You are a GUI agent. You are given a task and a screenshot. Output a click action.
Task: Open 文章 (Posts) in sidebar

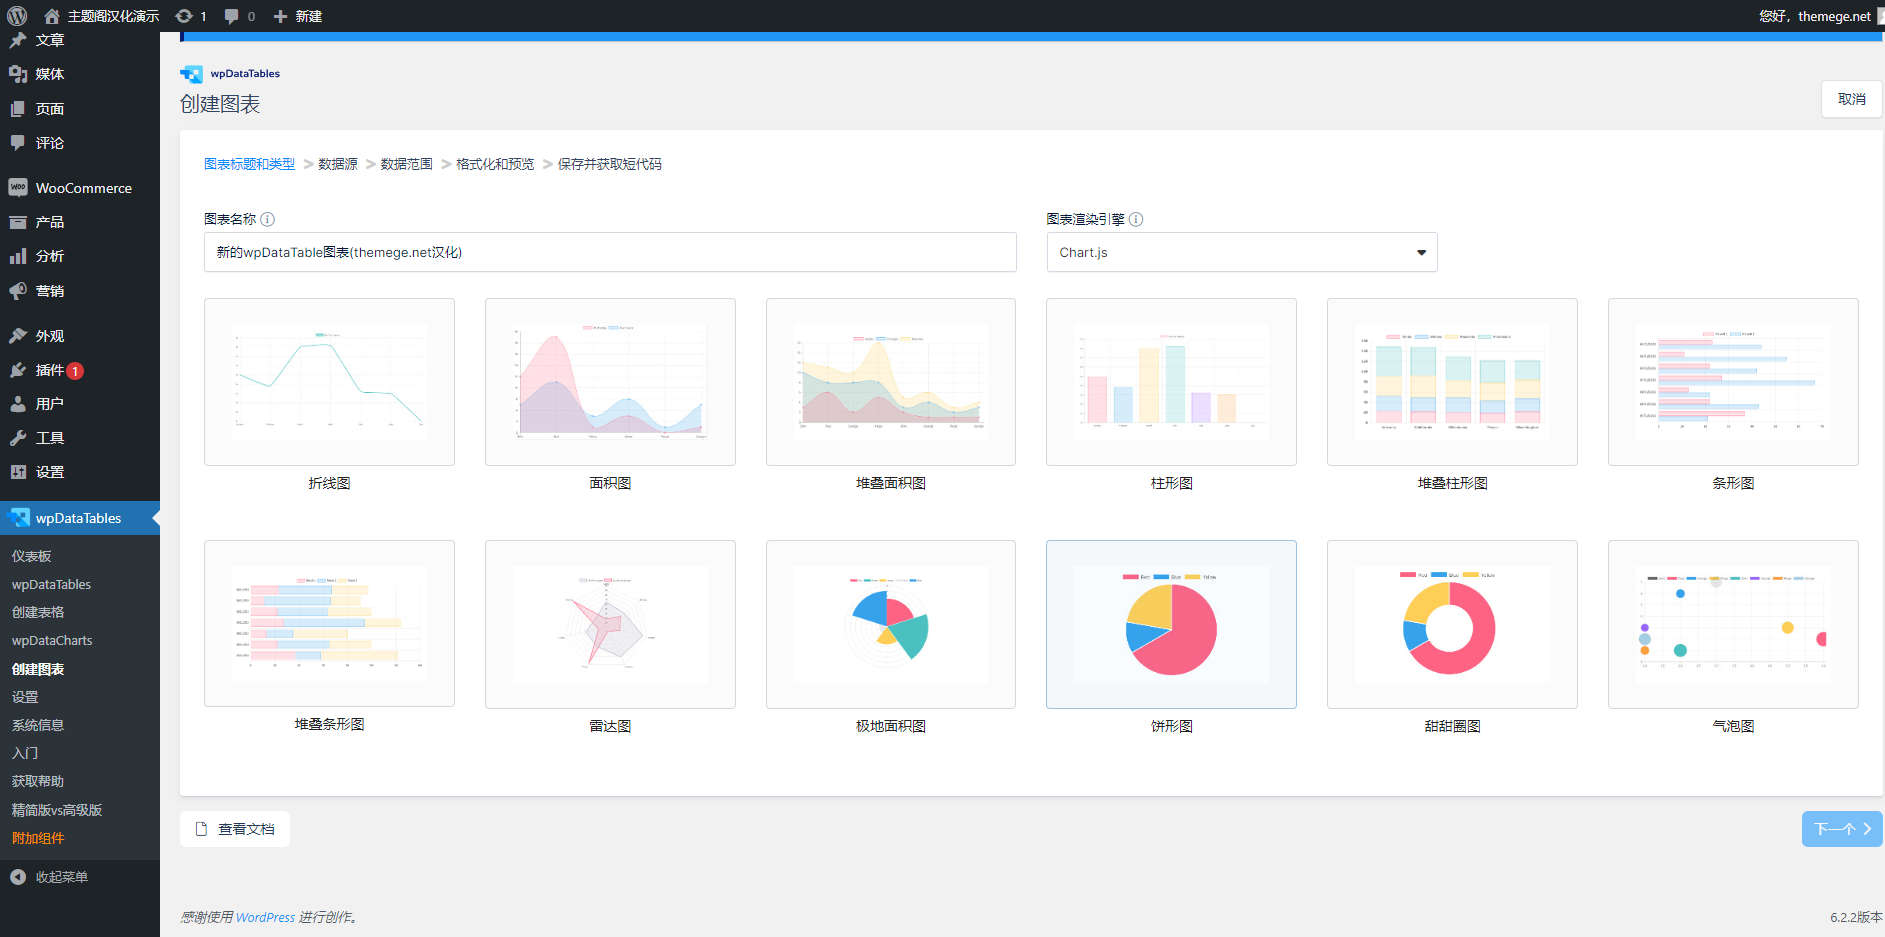point(80,40)
